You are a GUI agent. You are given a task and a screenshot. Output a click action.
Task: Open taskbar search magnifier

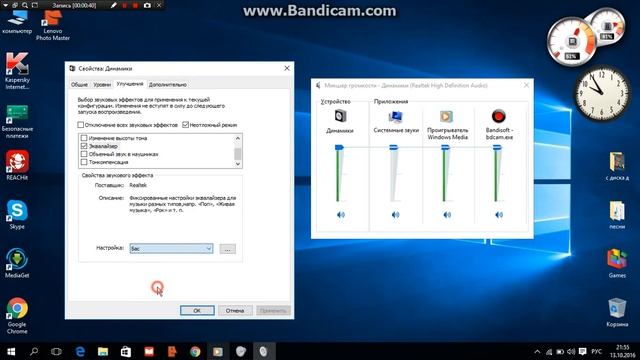[x=34, y=351]
